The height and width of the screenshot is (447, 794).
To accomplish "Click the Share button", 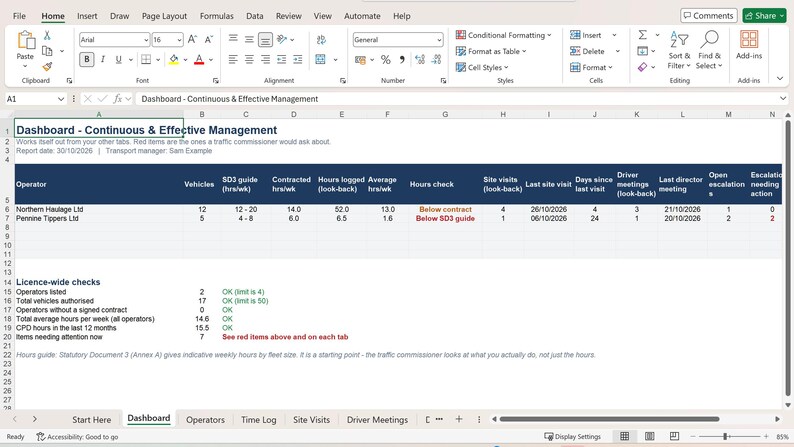I will pyautogui.click(x=764, y=16).
